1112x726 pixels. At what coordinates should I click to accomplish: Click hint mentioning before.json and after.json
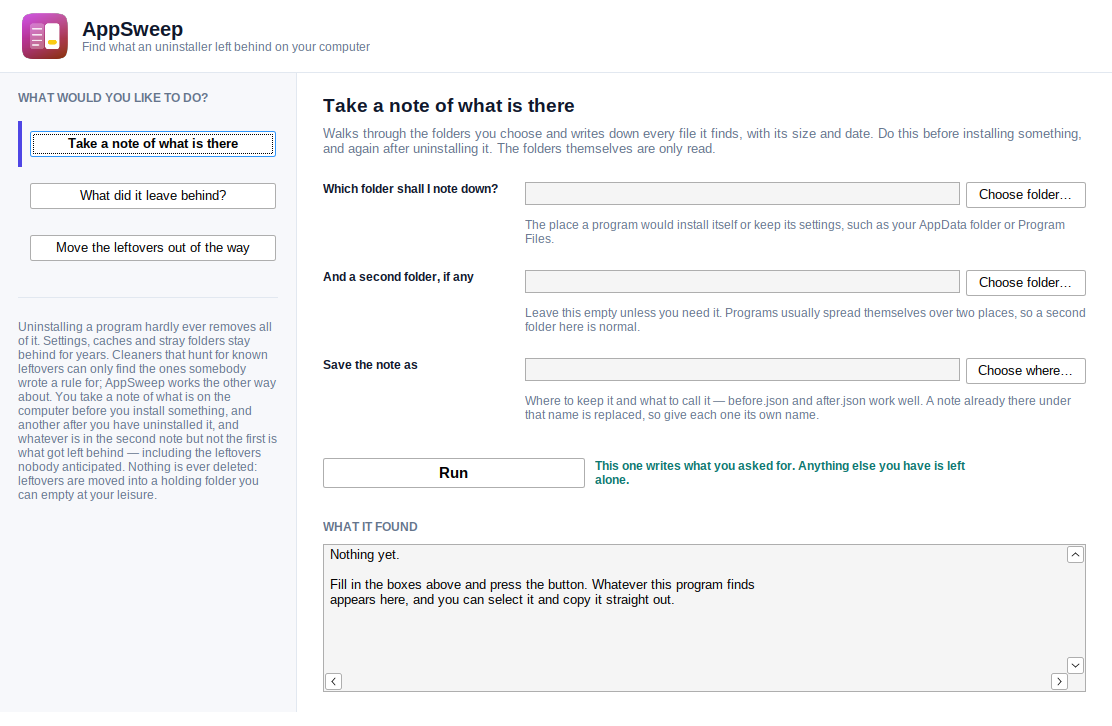click(798, 408)
